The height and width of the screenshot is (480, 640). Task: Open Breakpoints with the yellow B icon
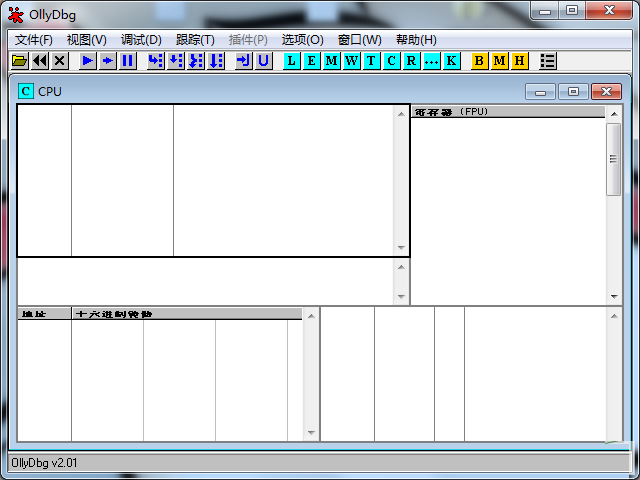click(480, 61)
